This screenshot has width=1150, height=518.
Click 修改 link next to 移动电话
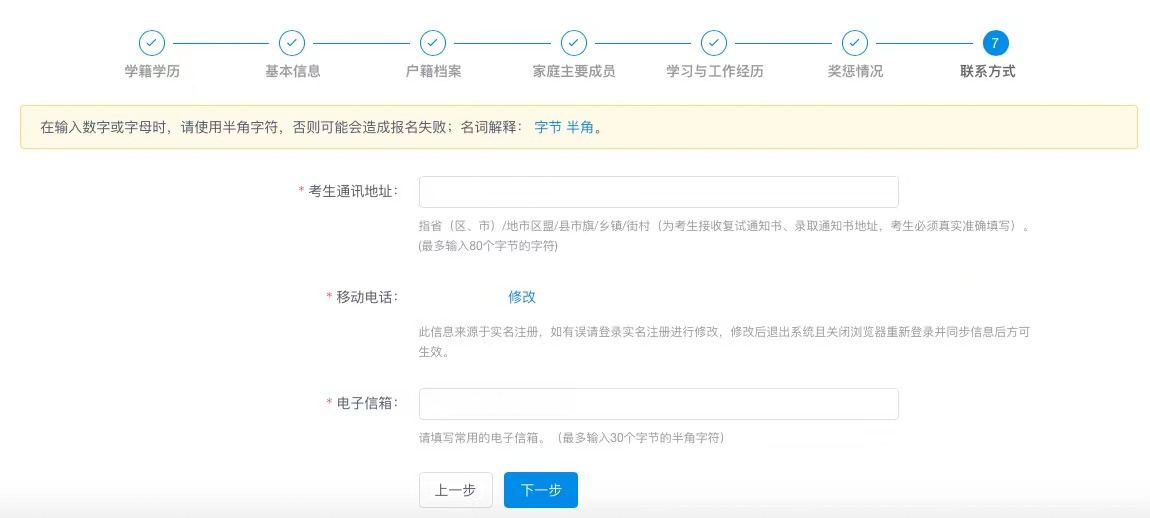522,297
